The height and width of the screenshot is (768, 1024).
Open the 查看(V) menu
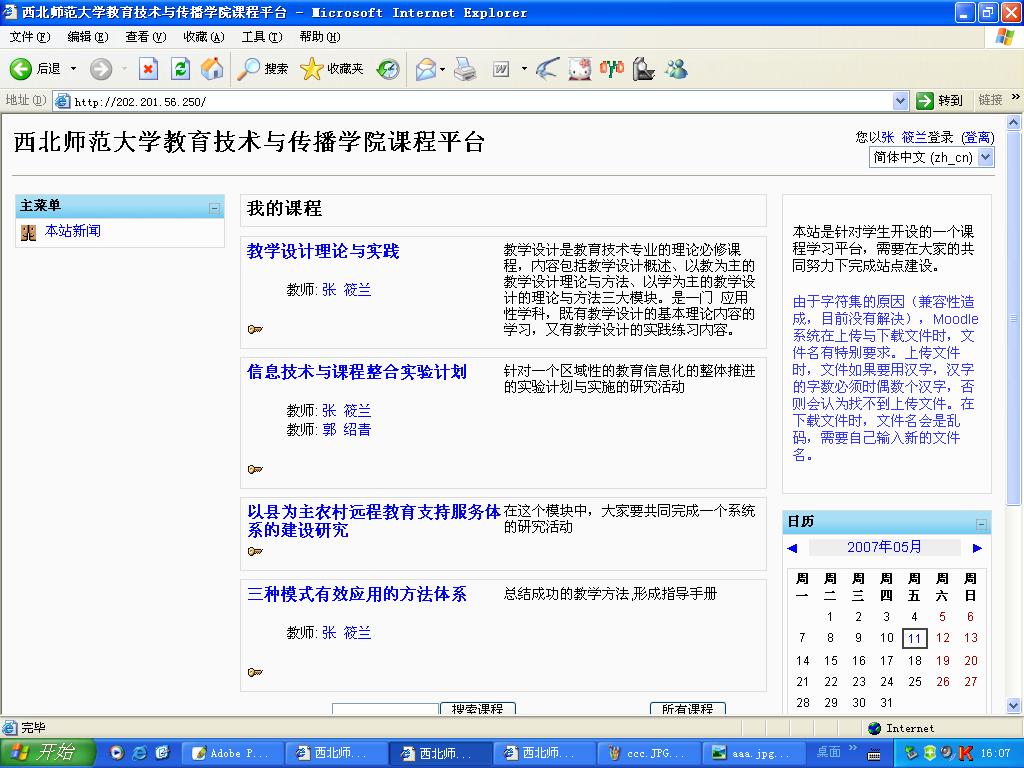(x=146, y=37)
